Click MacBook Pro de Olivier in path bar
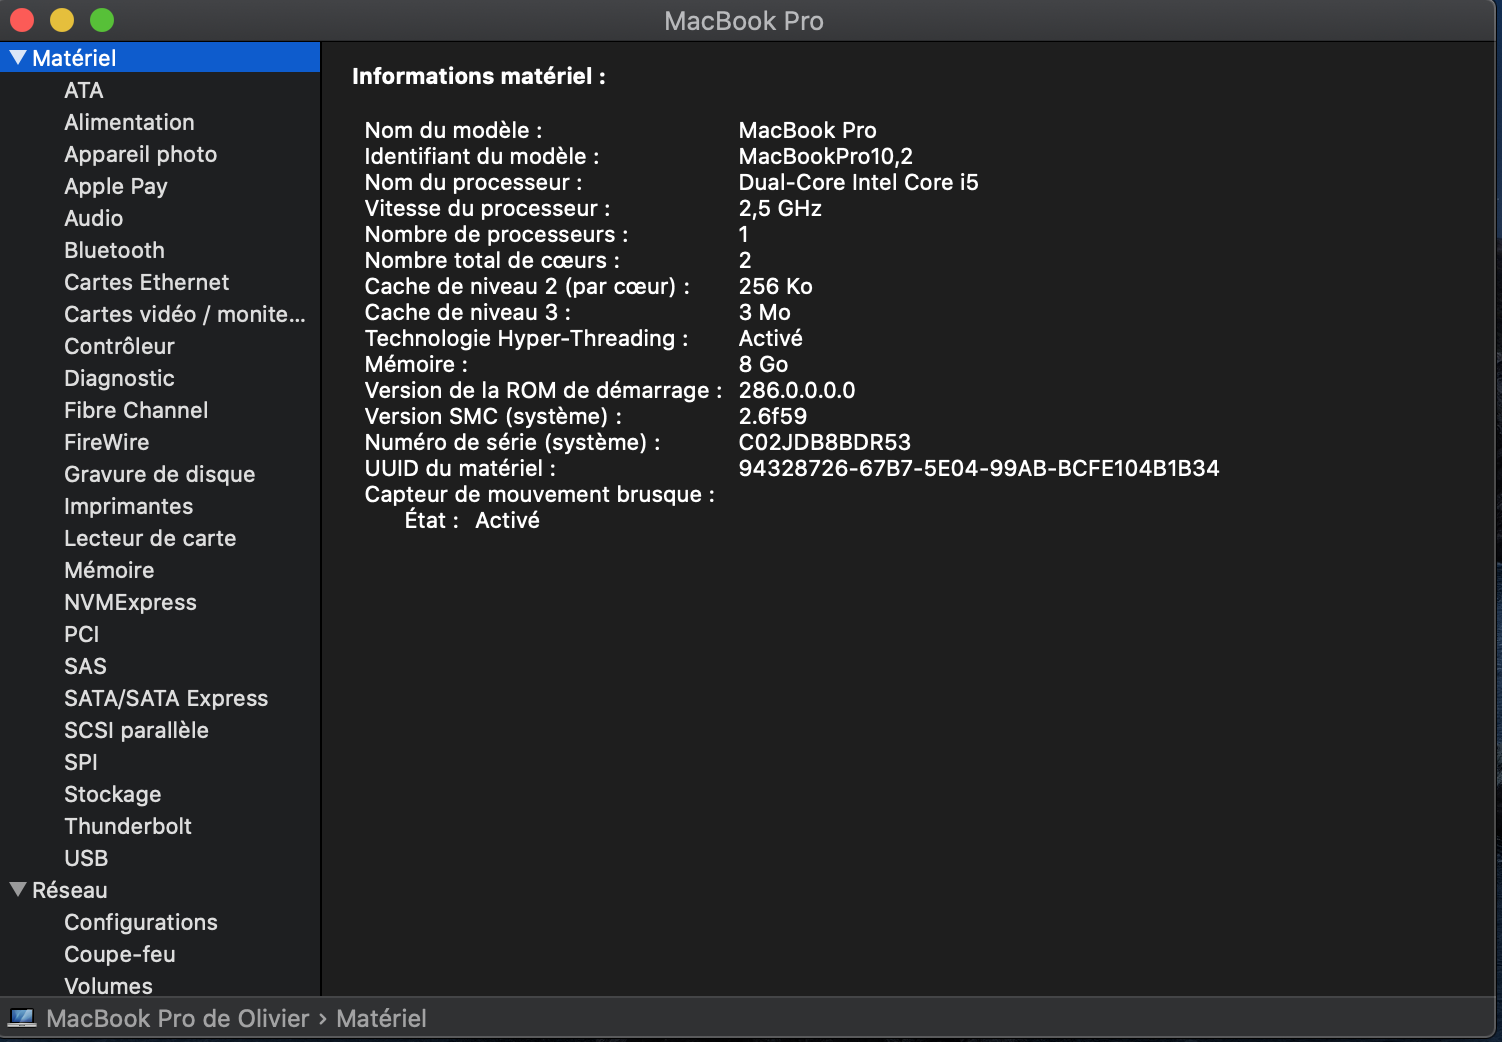Image resolution: width=1502 pixels, height=1042 pixels. [177, 1018]
